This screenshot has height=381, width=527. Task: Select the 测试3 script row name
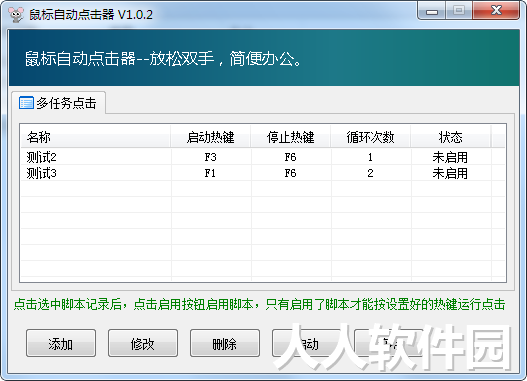(42, 173)
